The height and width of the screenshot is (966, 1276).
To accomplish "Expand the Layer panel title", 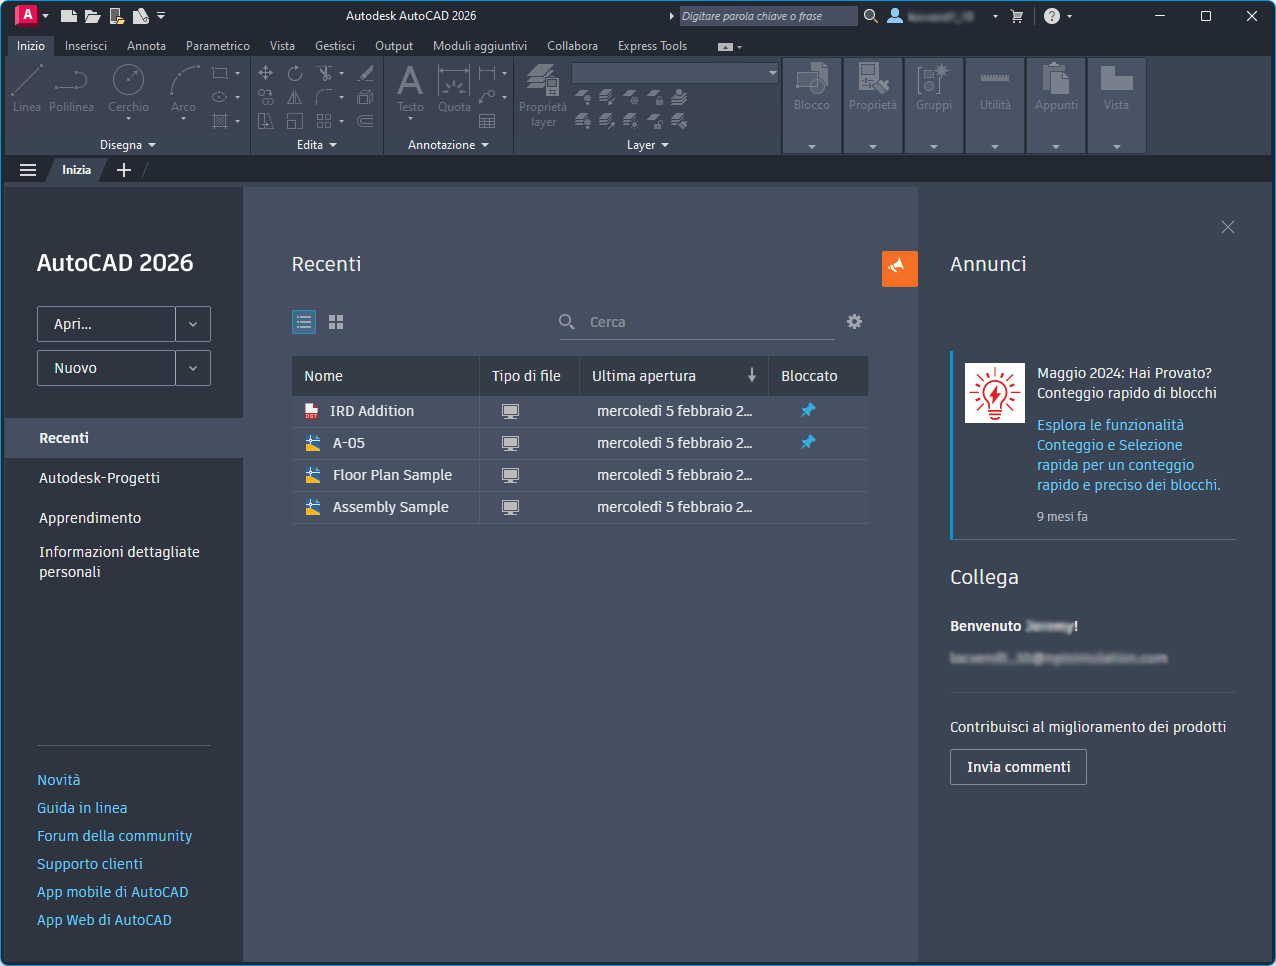I will (x=648, y=145).
